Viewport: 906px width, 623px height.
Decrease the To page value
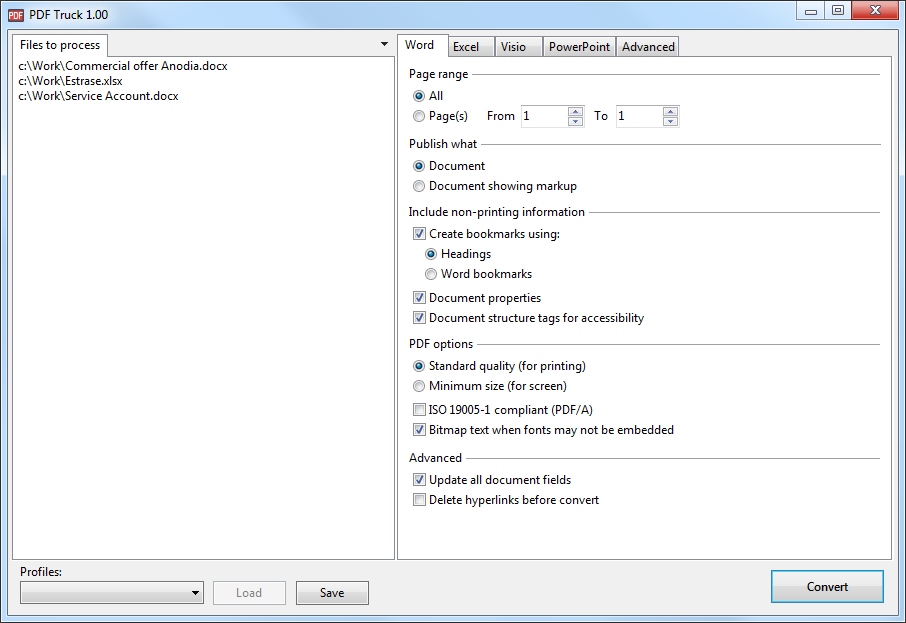pos(670,121)
